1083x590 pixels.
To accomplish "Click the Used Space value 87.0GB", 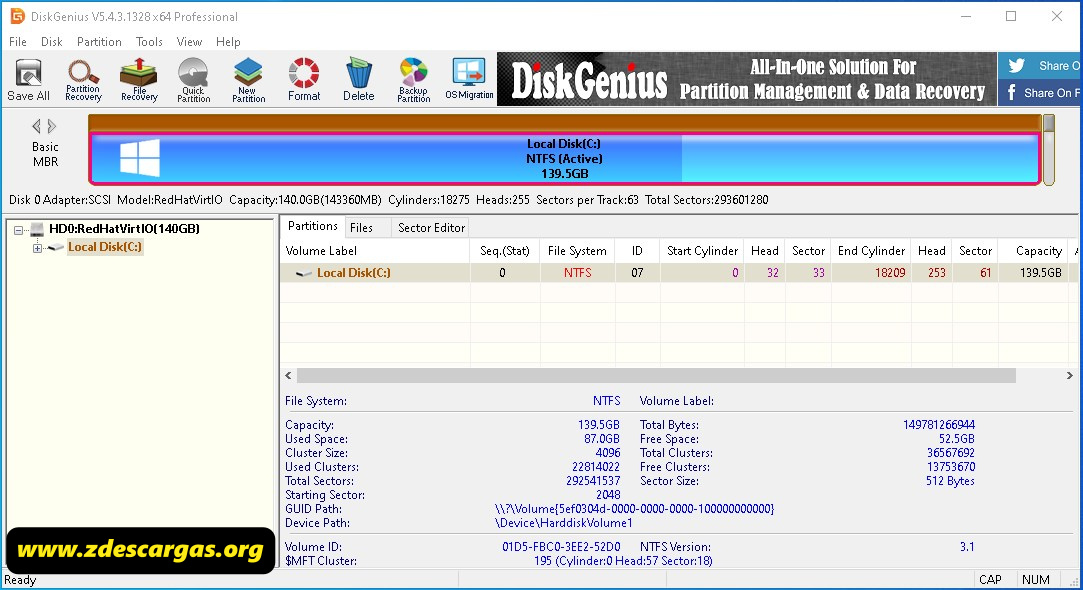I will [x=602, y=439].
